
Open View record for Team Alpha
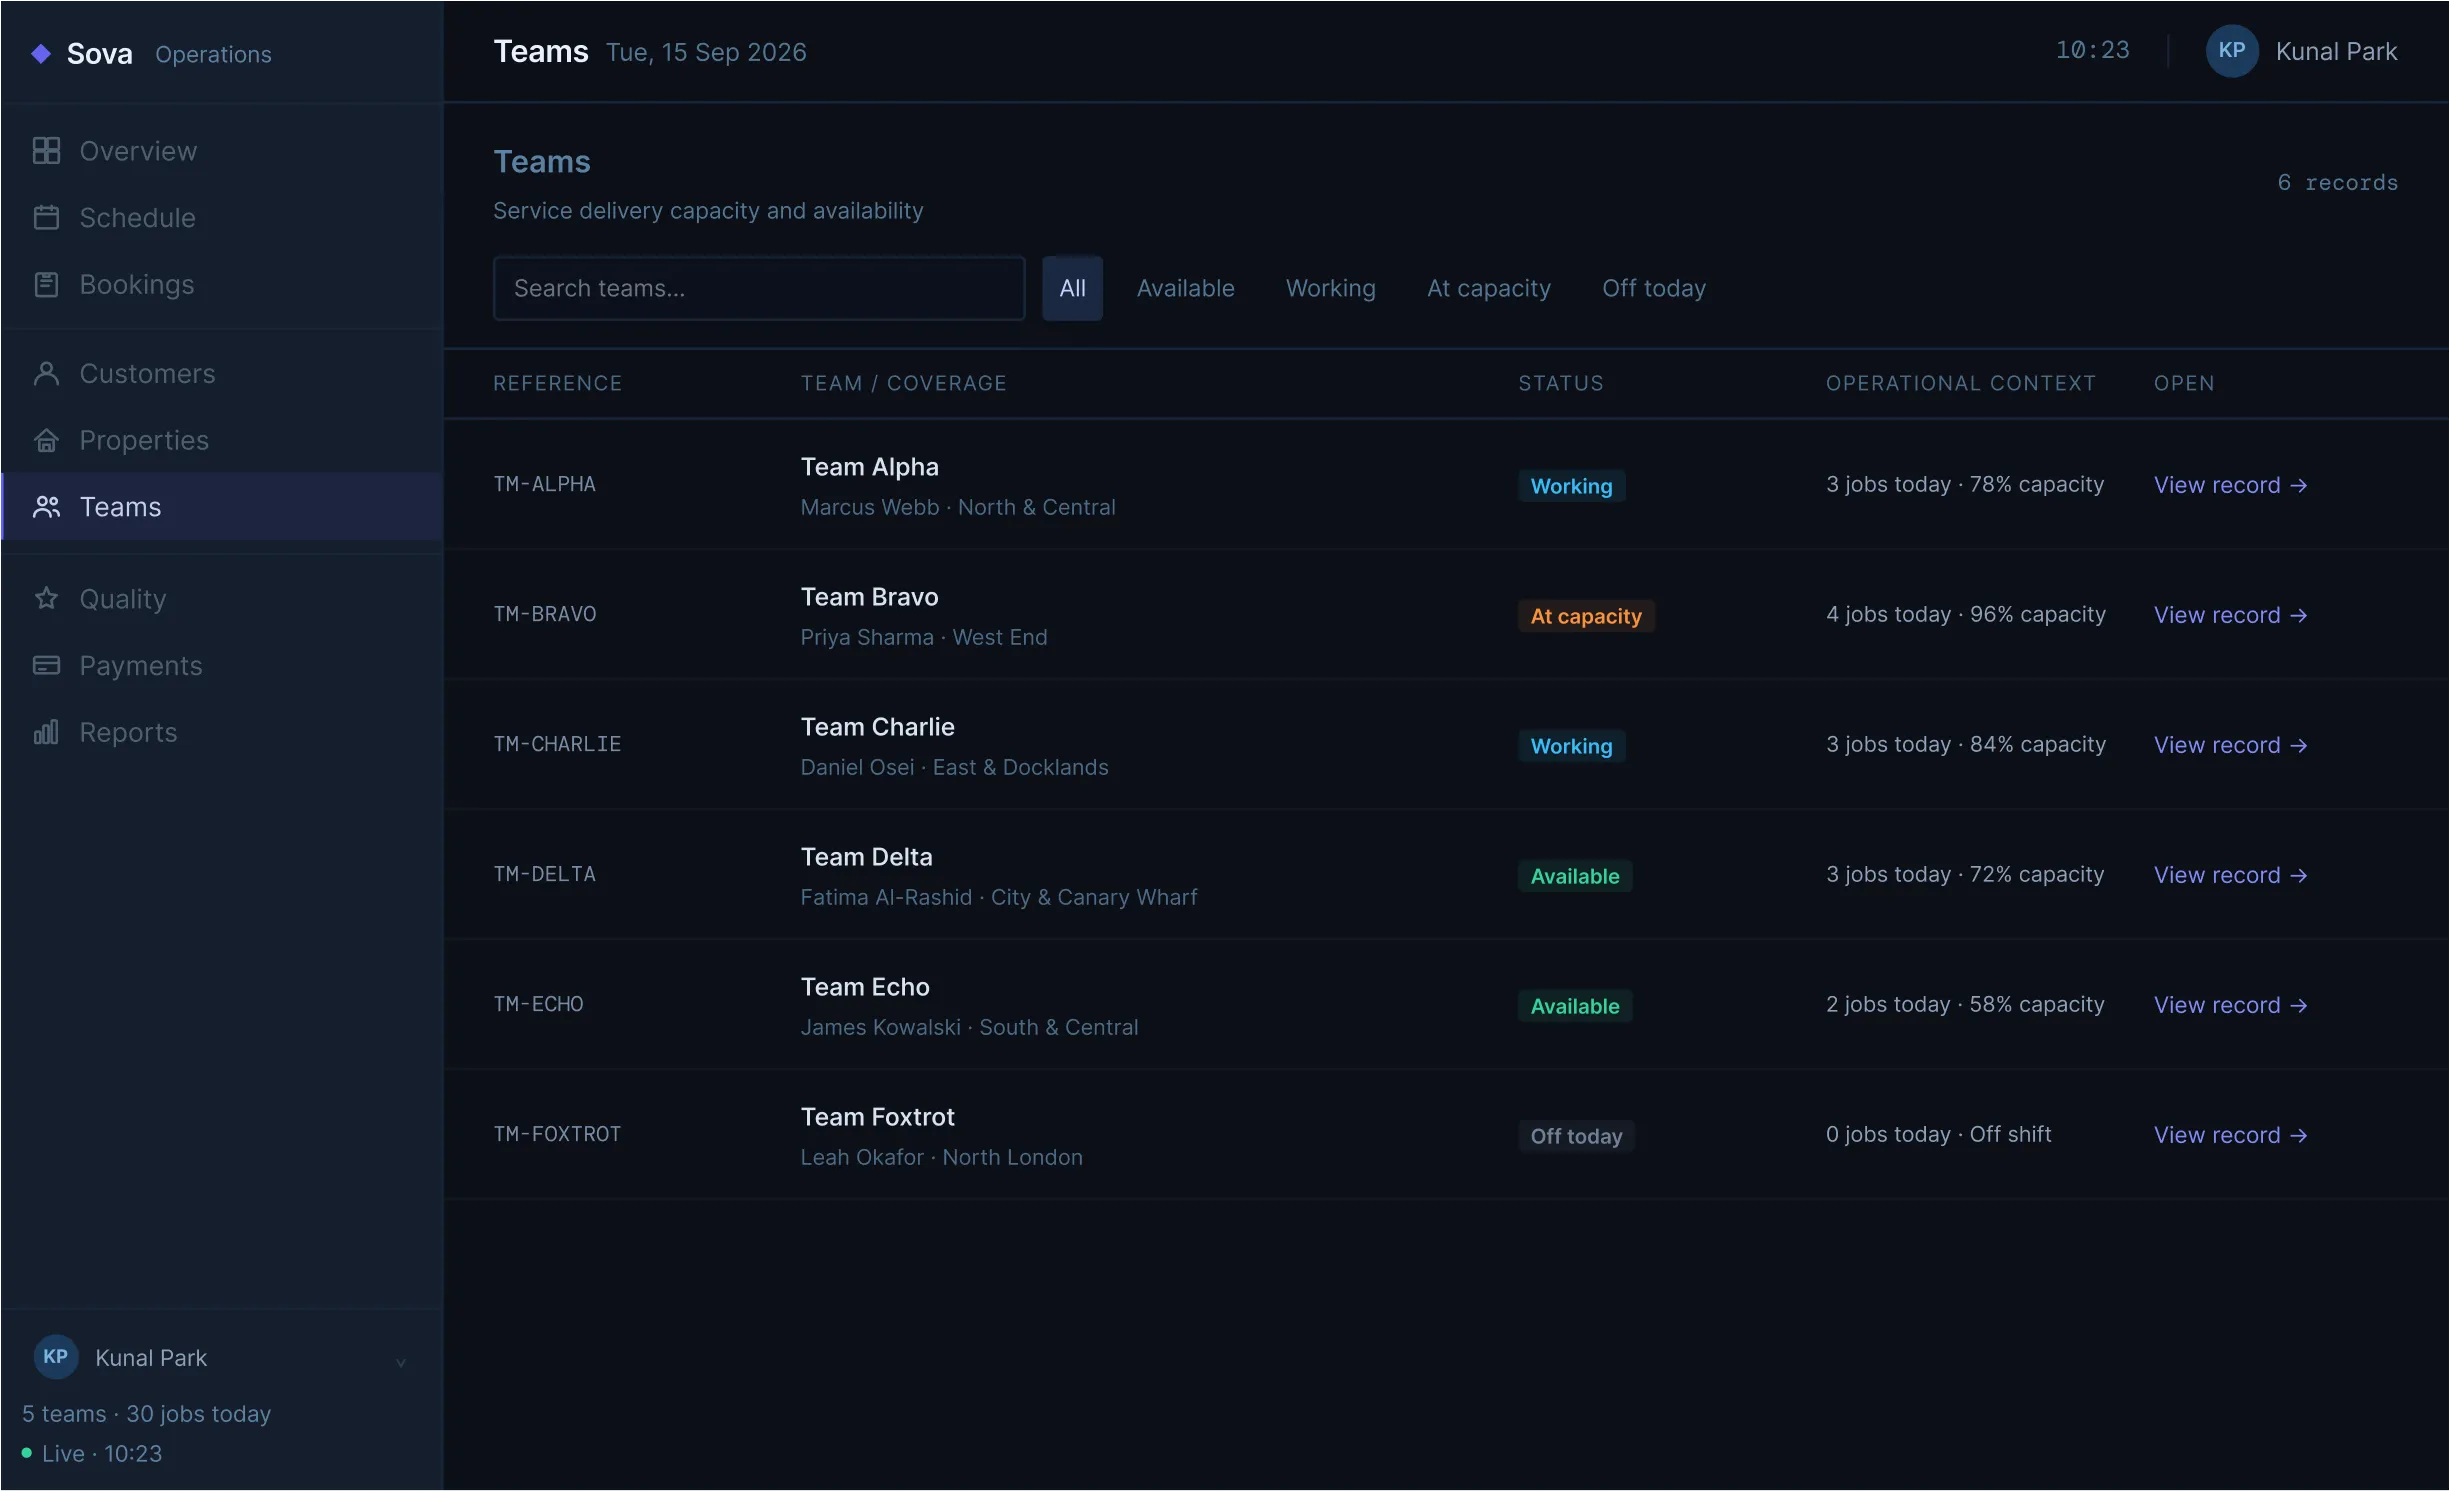click(2230, 485)
